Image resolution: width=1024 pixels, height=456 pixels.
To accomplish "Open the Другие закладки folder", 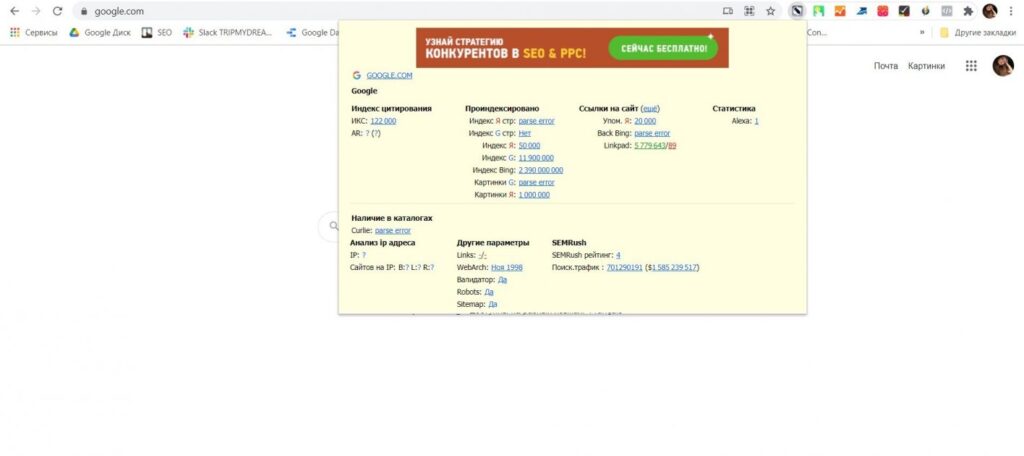I will 978,32.
